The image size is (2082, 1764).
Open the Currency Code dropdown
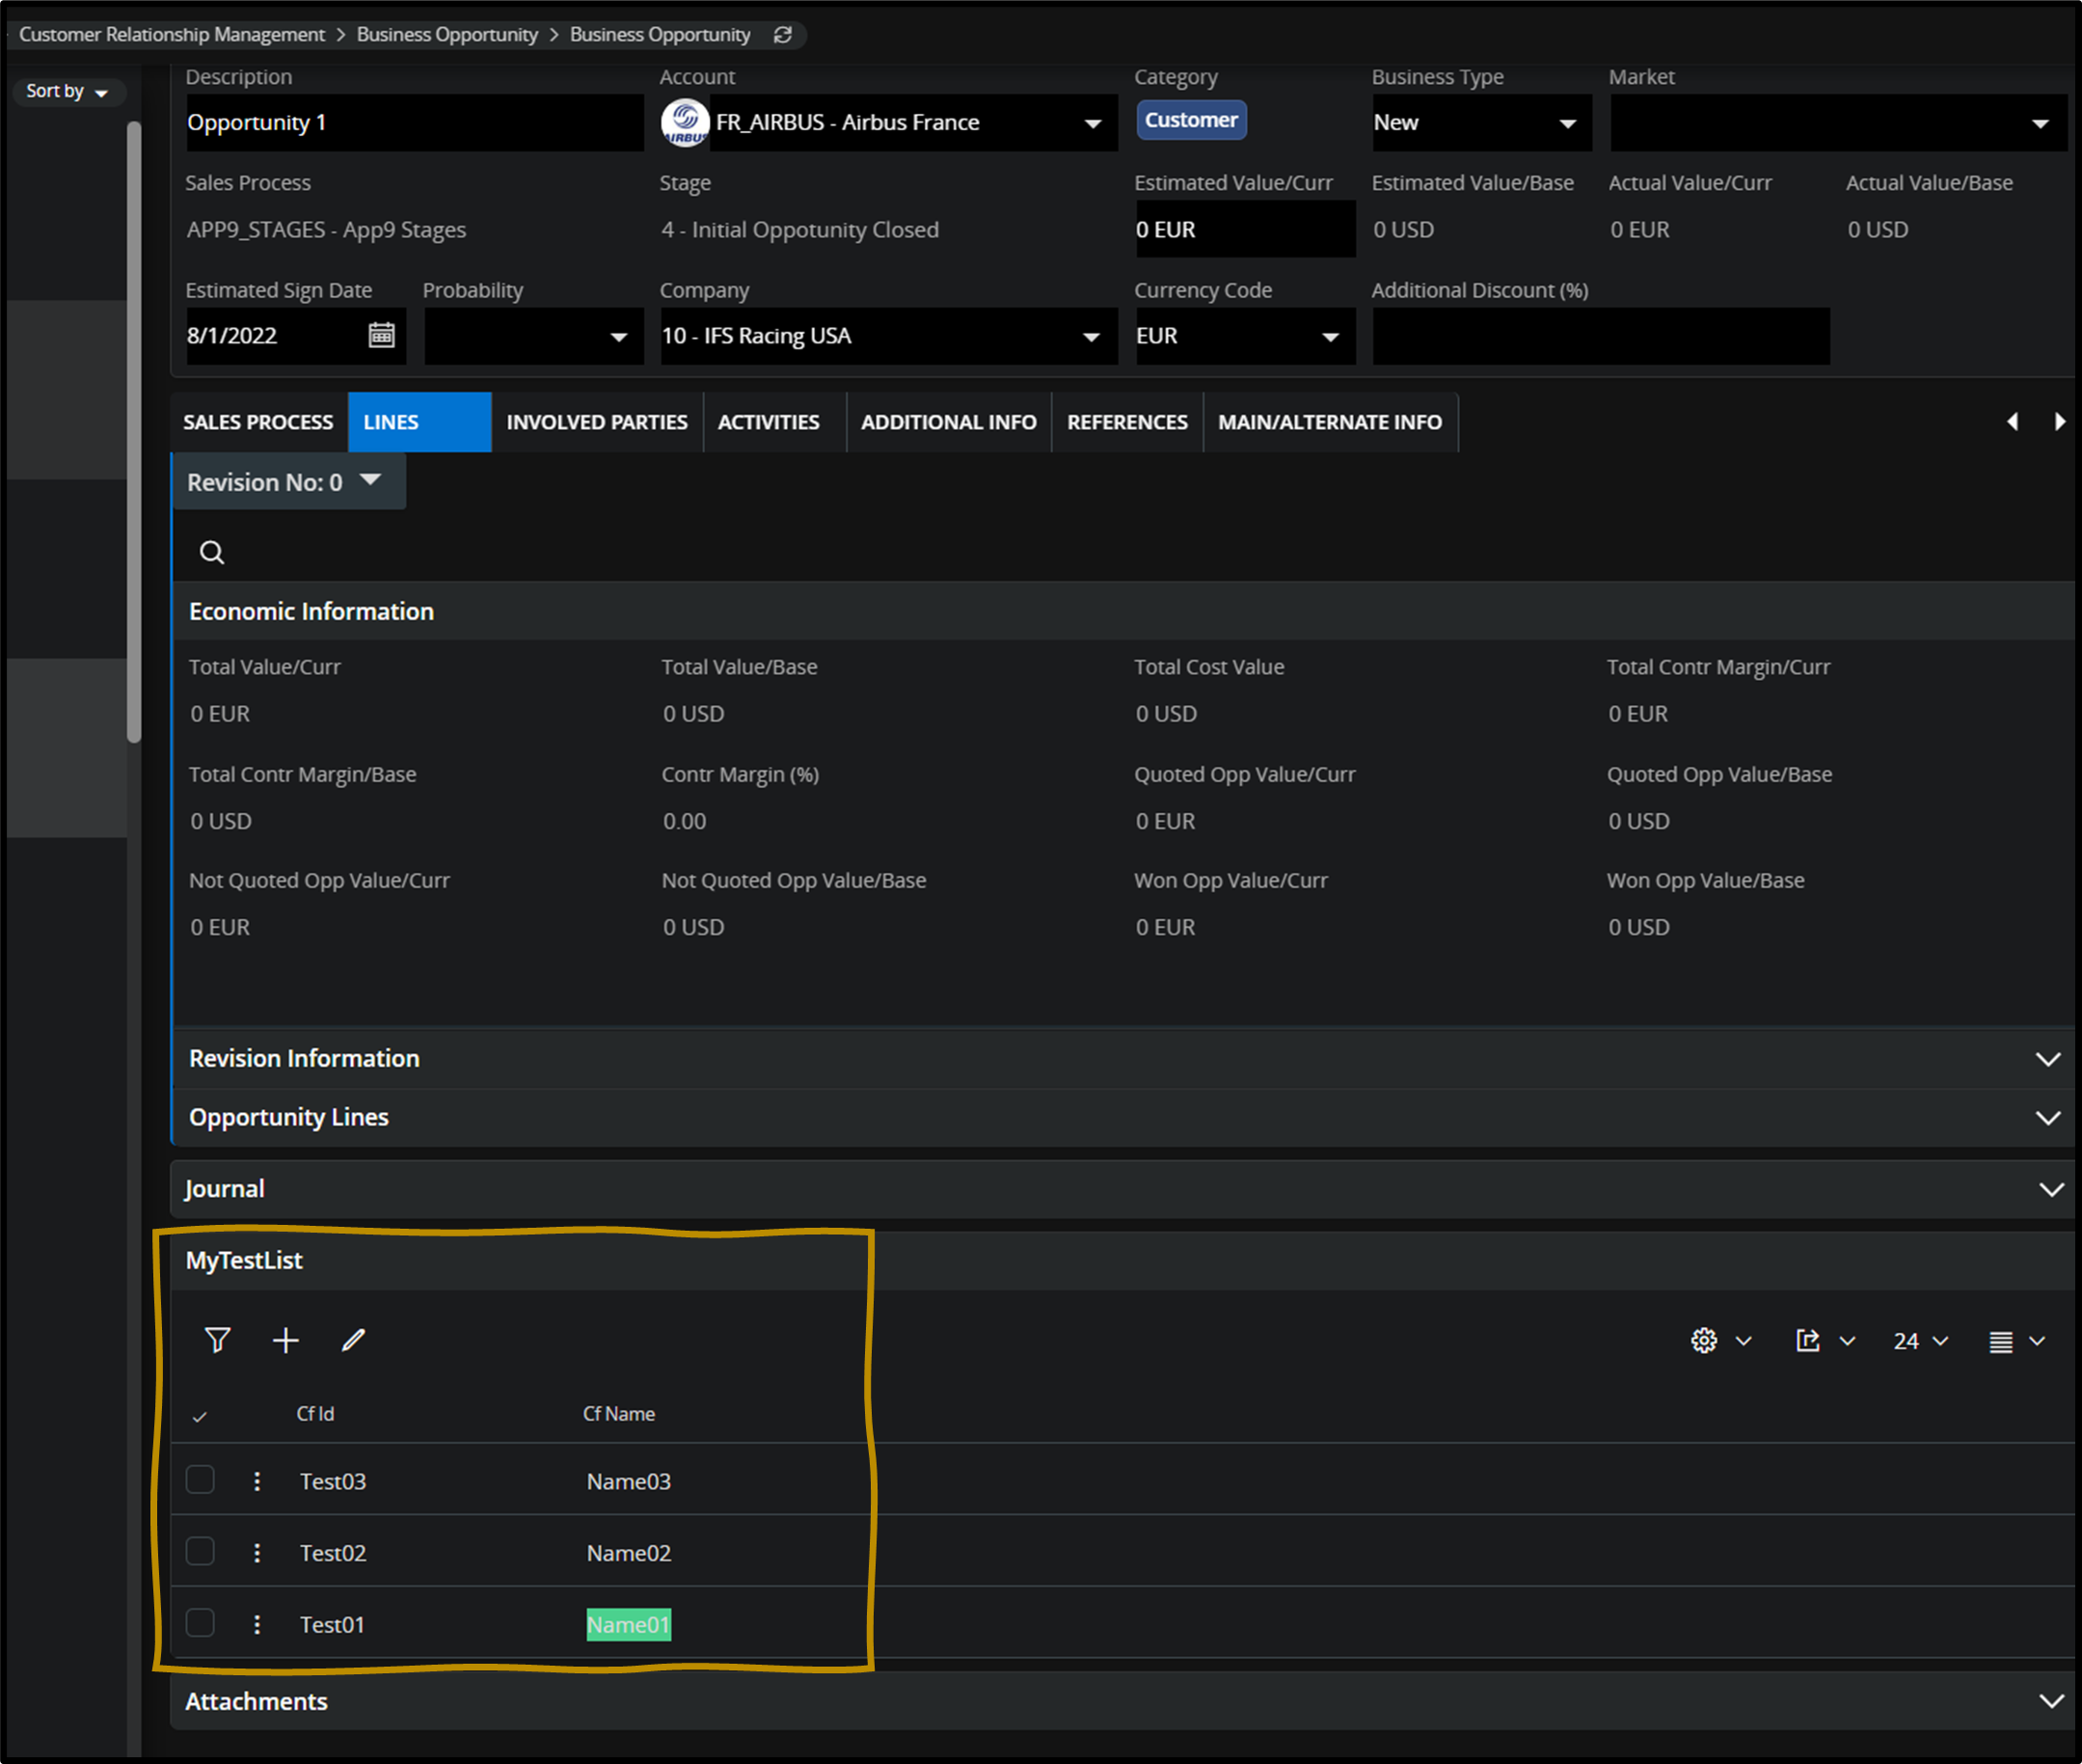1330,336
